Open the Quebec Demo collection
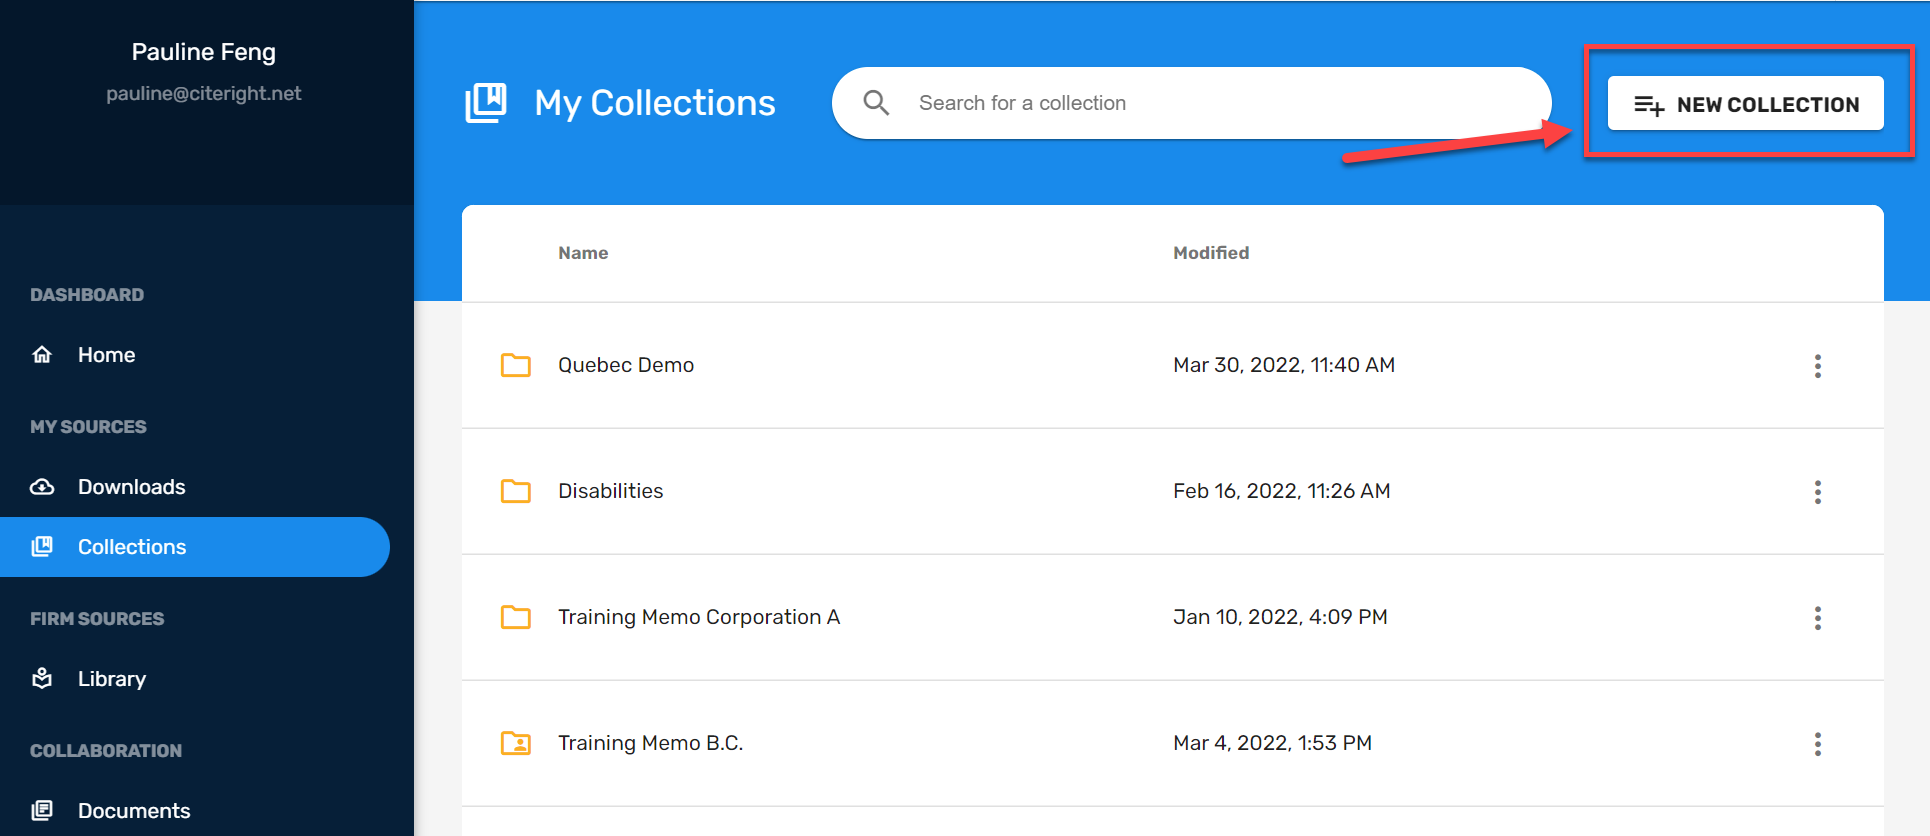 point(626,365)
